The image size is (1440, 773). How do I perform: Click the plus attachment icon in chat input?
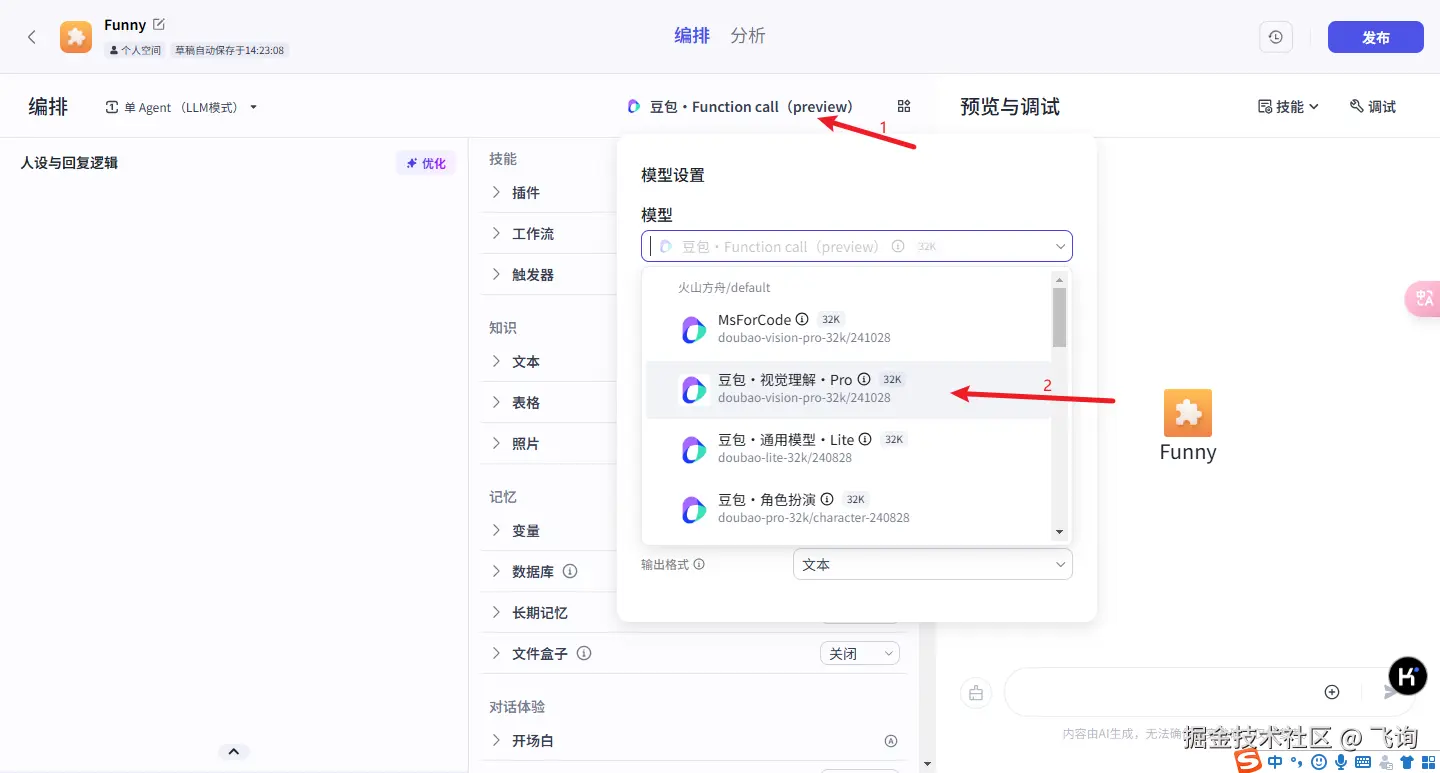(x=1332, y=692)
